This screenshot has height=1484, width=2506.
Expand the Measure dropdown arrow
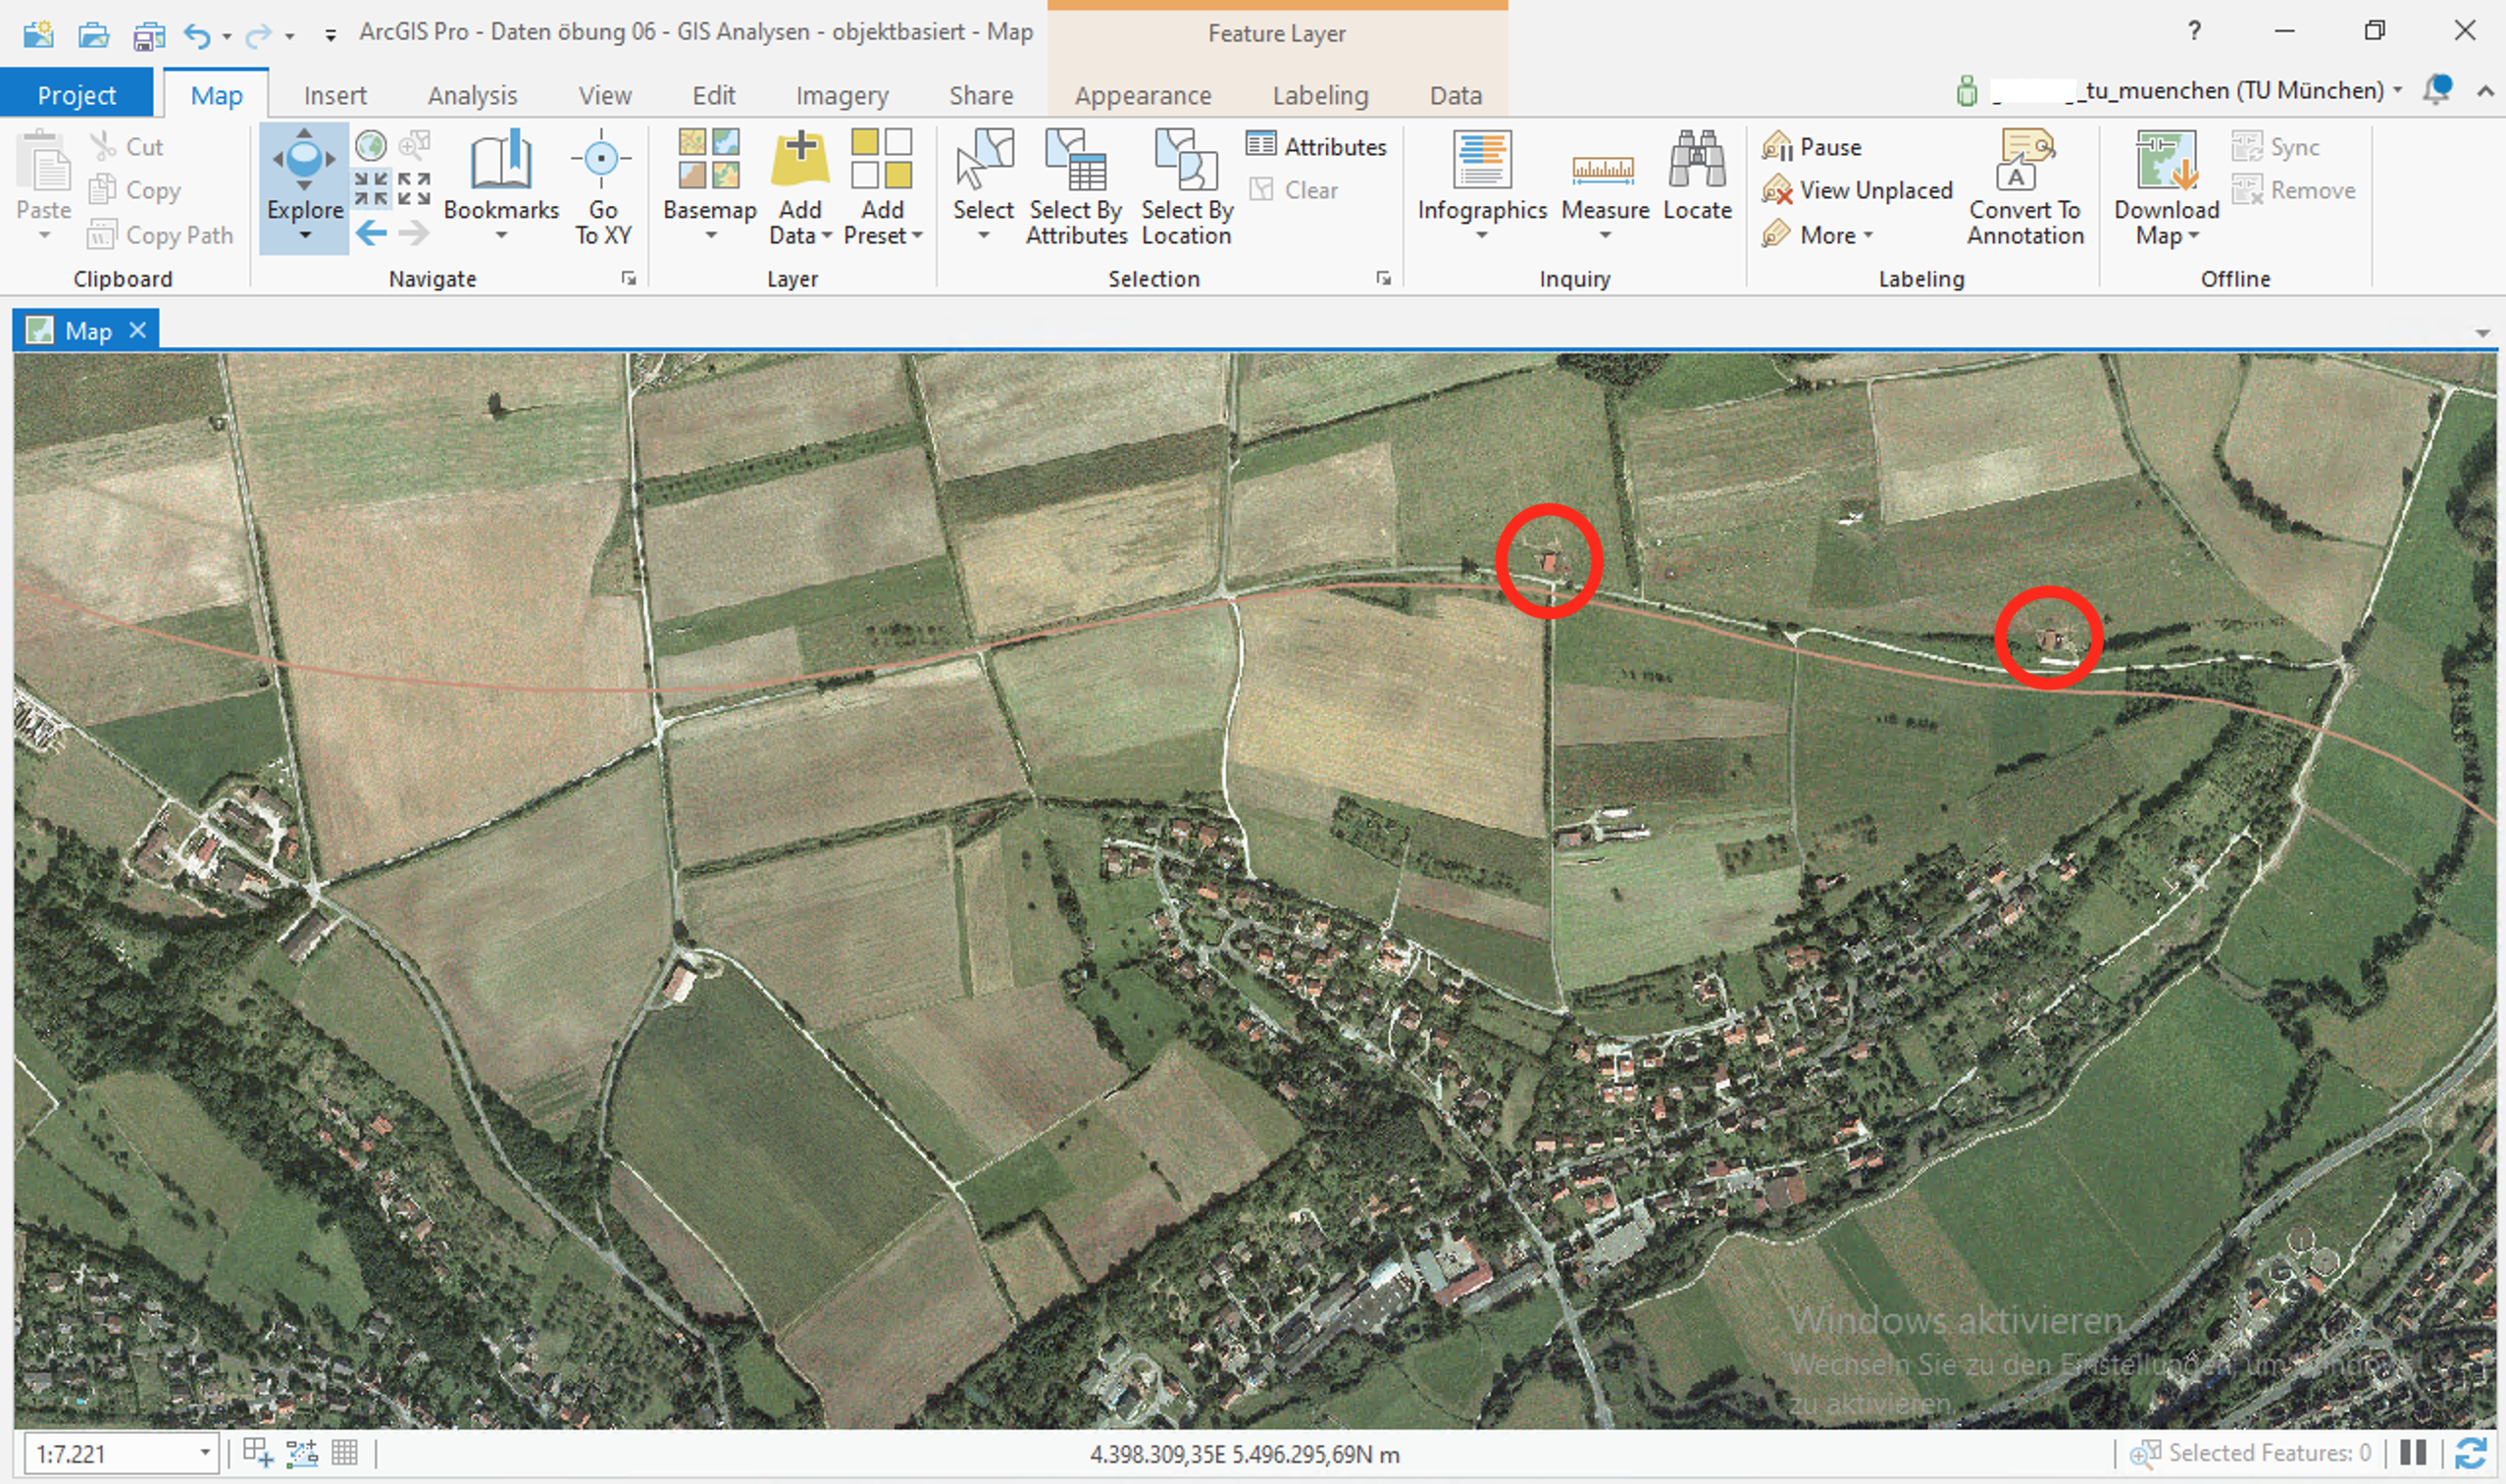click(1604, 236)
